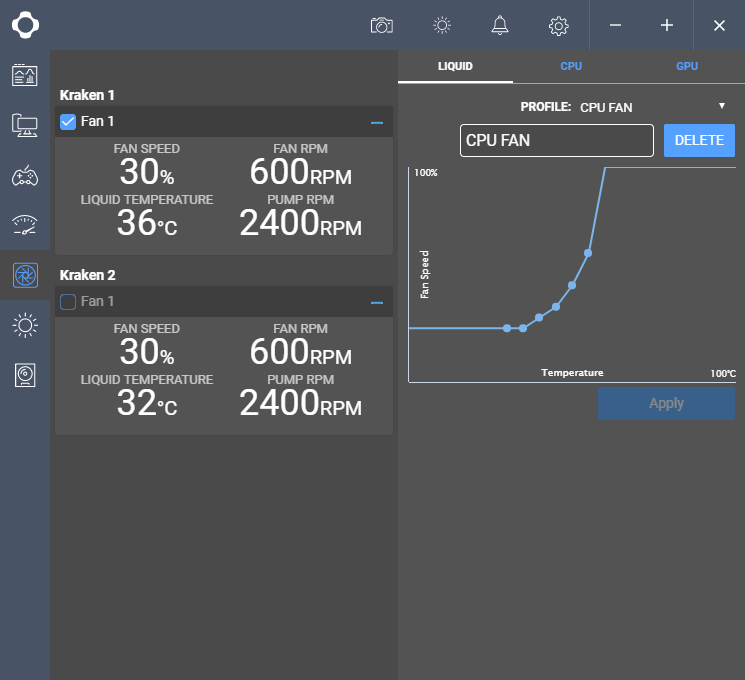Open the overclocking gauge sidebar icon
Screen dimensions: 745x680
pos(25,225)
